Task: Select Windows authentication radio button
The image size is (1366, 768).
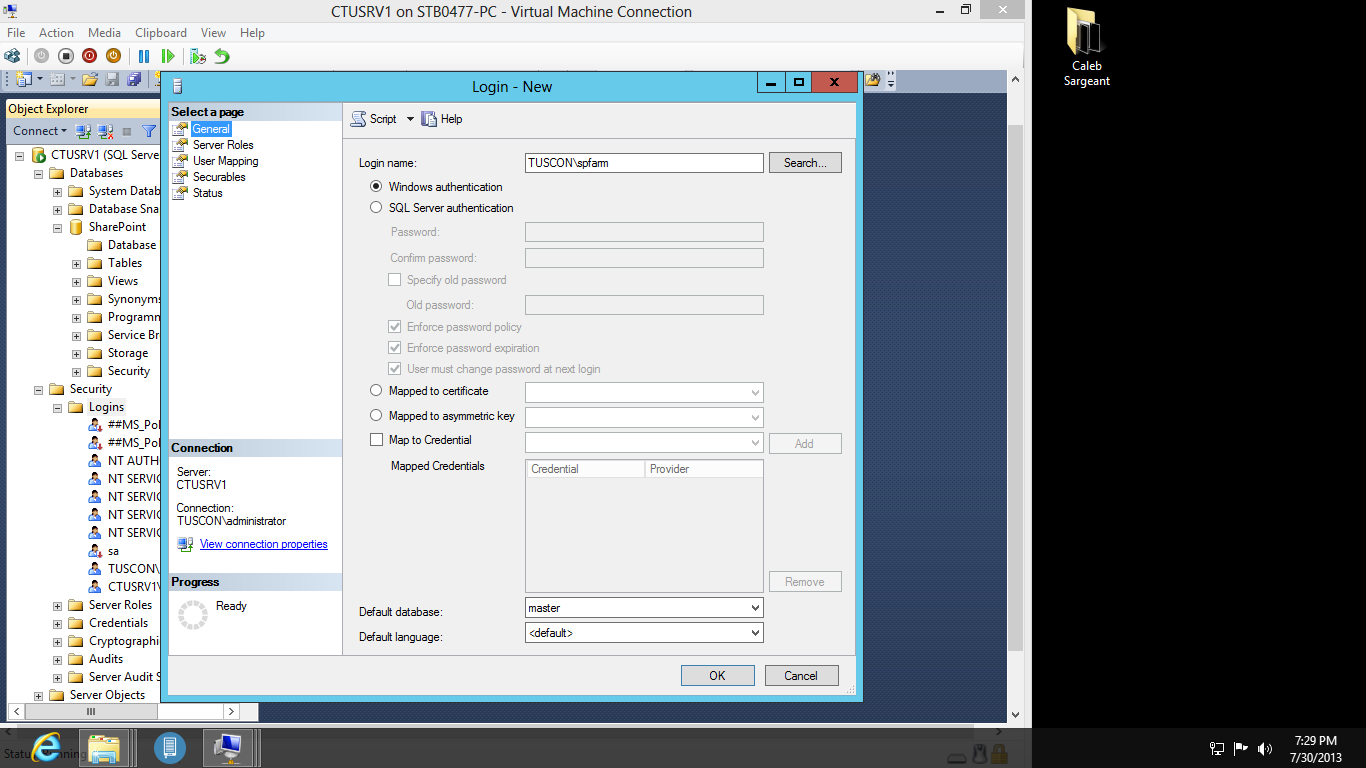Action: [x=376, y=187]
